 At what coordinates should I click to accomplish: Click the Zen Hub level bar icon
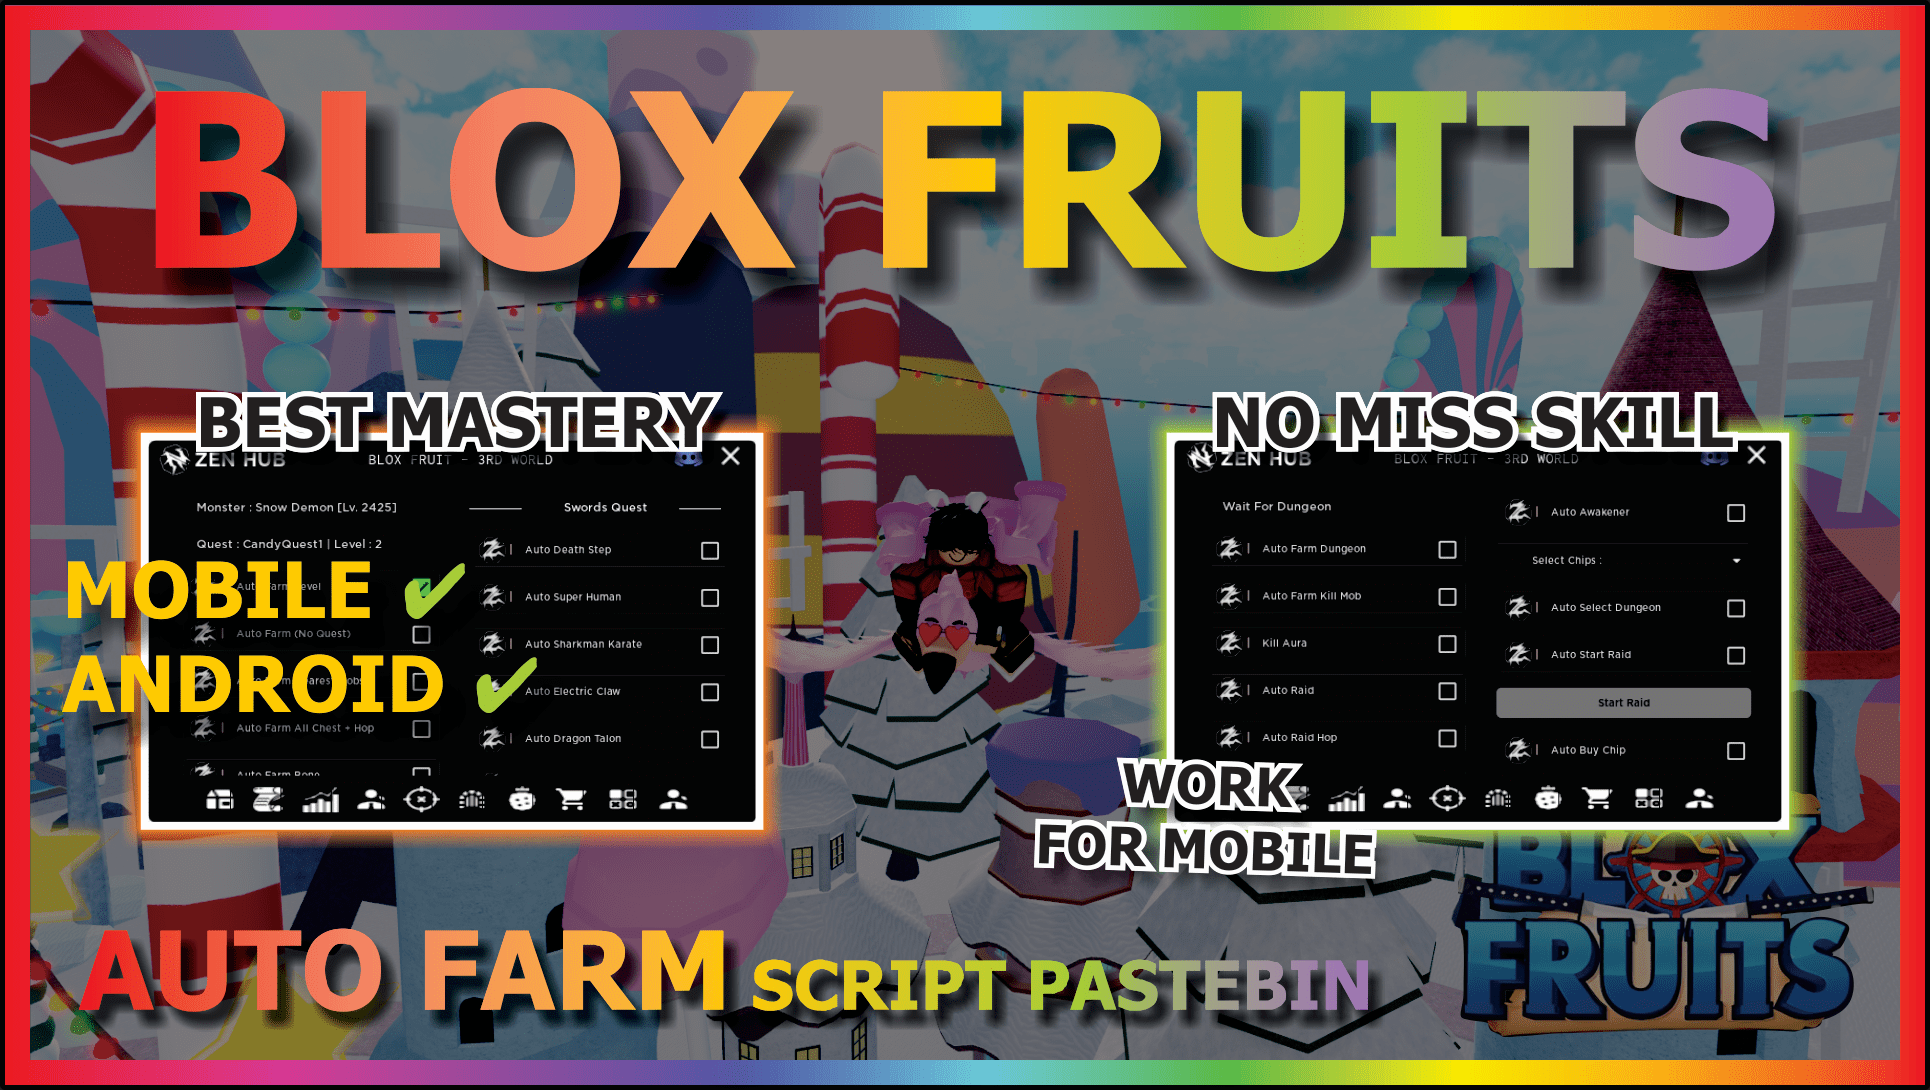pos(327,804)
